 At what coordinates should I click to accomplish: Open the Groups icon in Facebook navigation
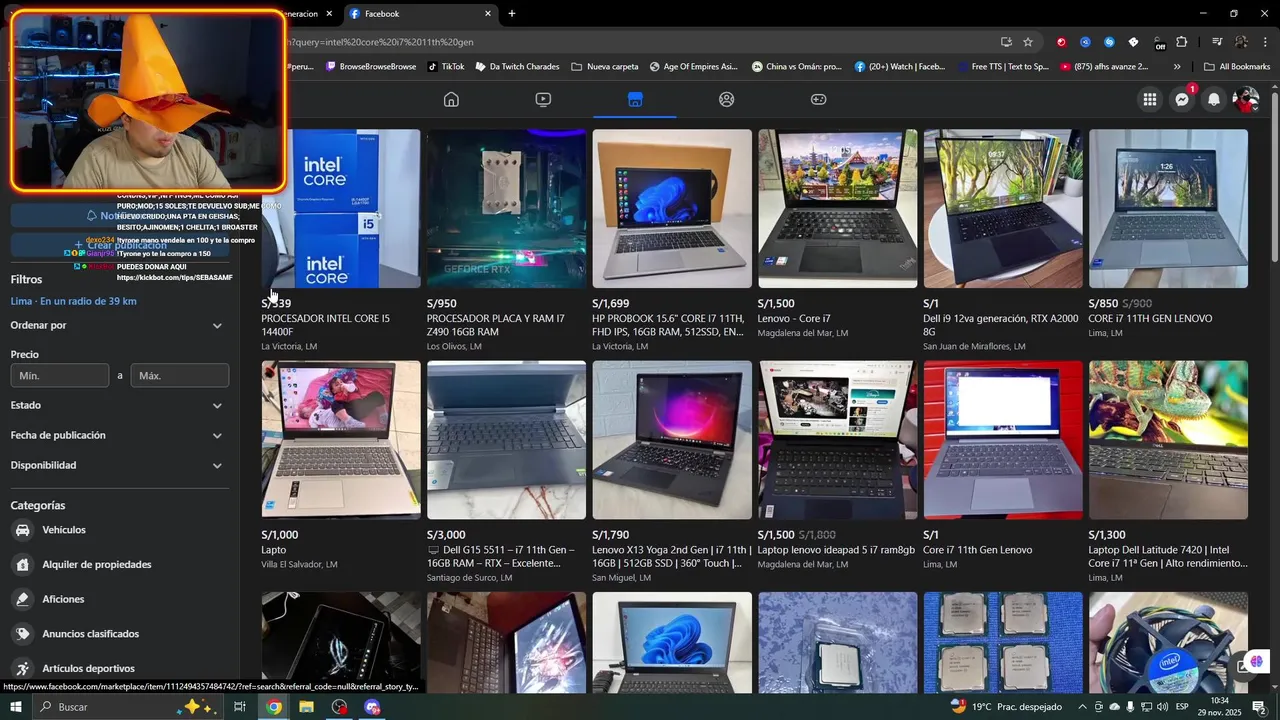[x=727, y=99]
